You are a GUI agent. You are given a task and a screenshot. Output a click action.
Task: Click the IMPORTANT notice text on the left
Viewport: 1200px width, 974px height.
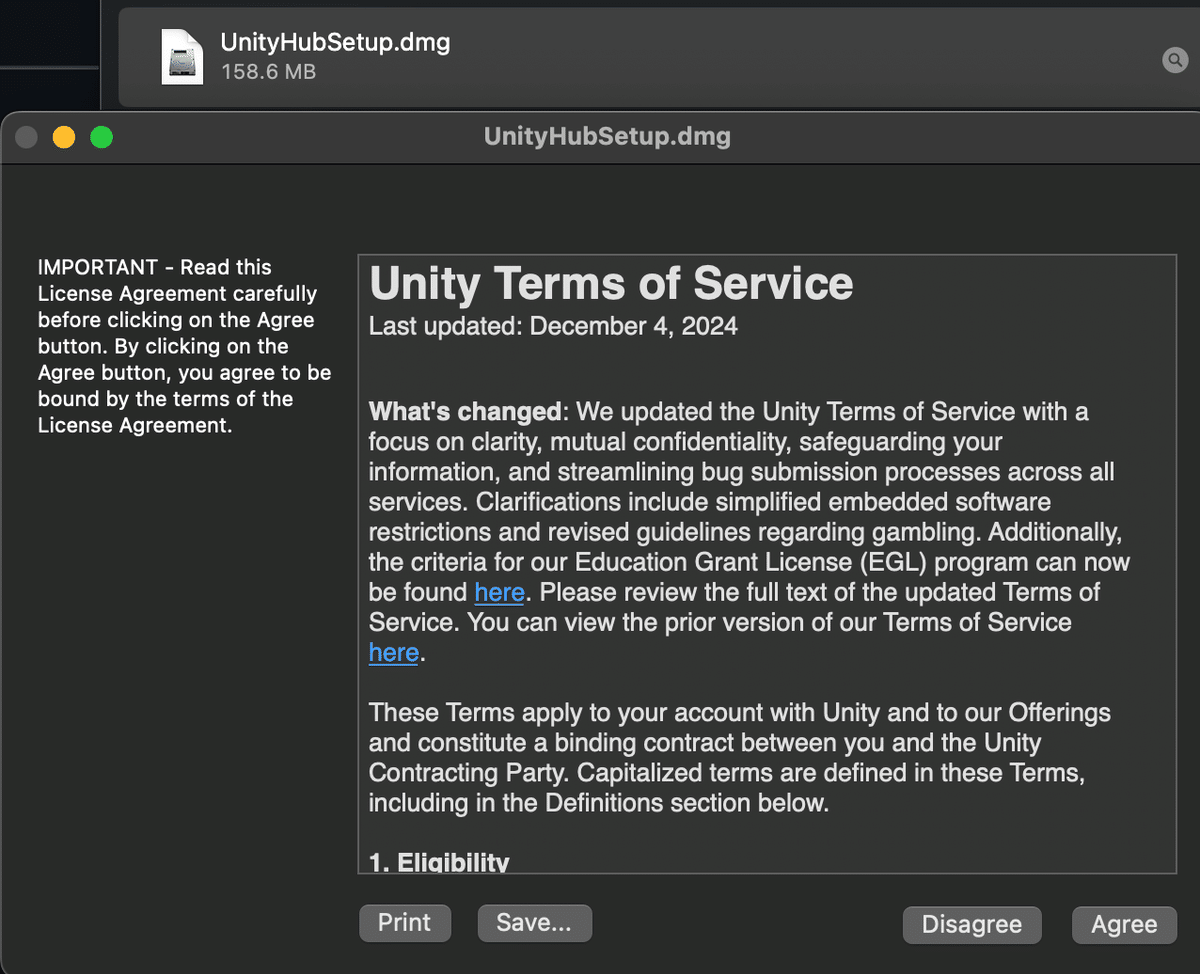[x=183, y=346]
